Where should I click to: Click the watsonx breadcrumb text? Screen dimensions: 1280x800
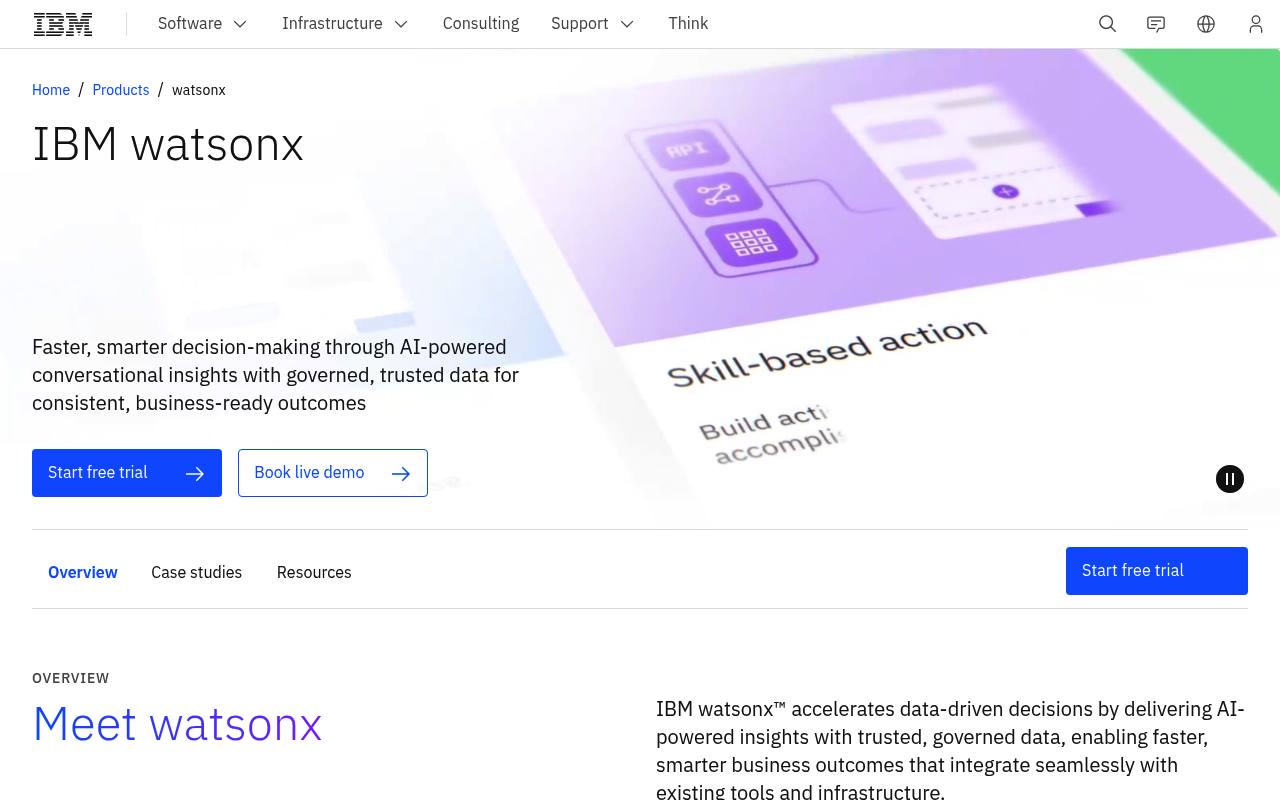pos(199,90)
